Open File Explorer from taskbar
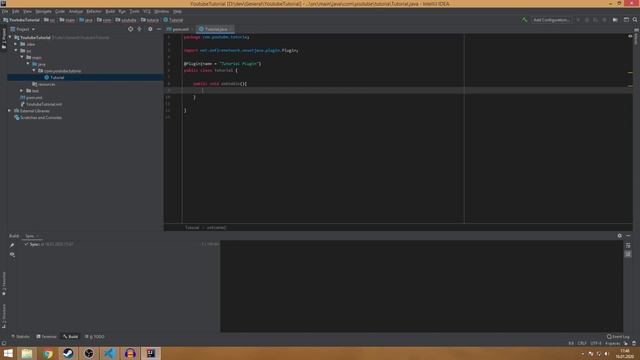The height and width of the screenshot is (360, 640). [27, 353]
